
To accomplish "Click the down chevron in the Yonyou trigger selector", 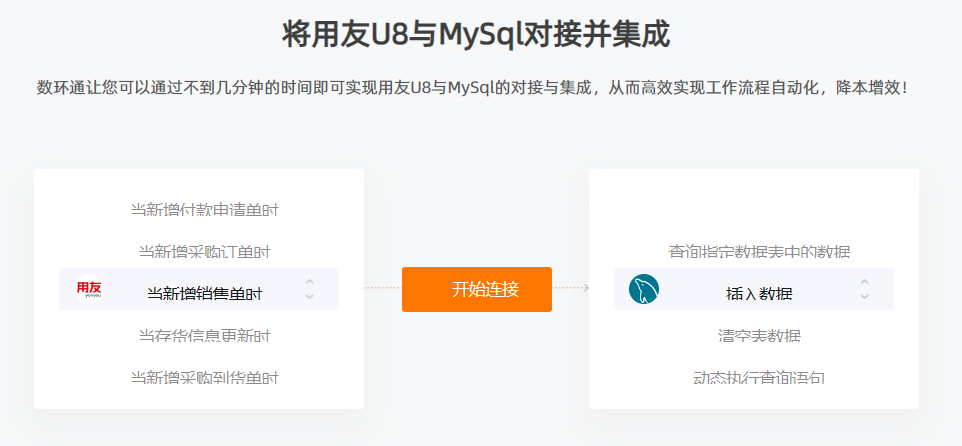I will 310,296.
